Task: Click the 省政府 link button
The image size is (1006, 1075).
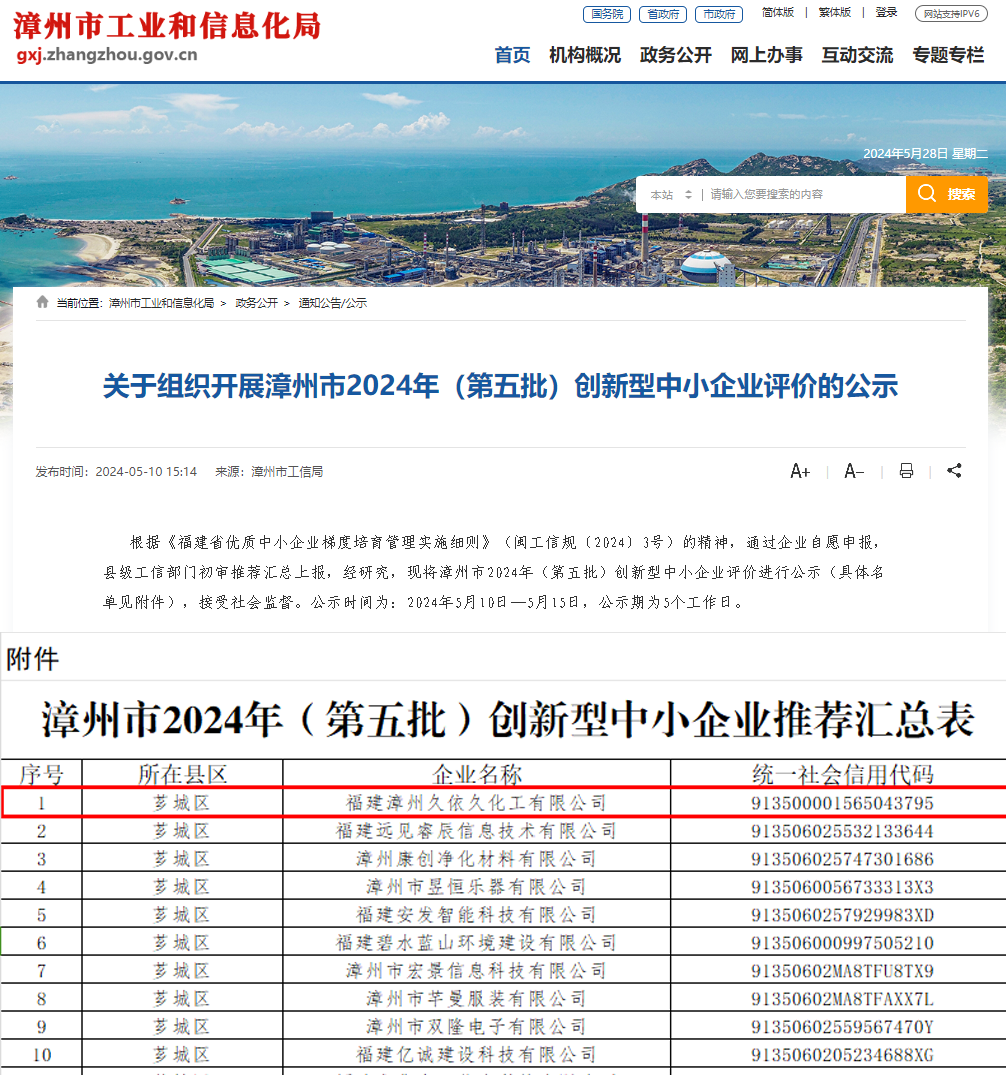Action: (x=663, y=14)
